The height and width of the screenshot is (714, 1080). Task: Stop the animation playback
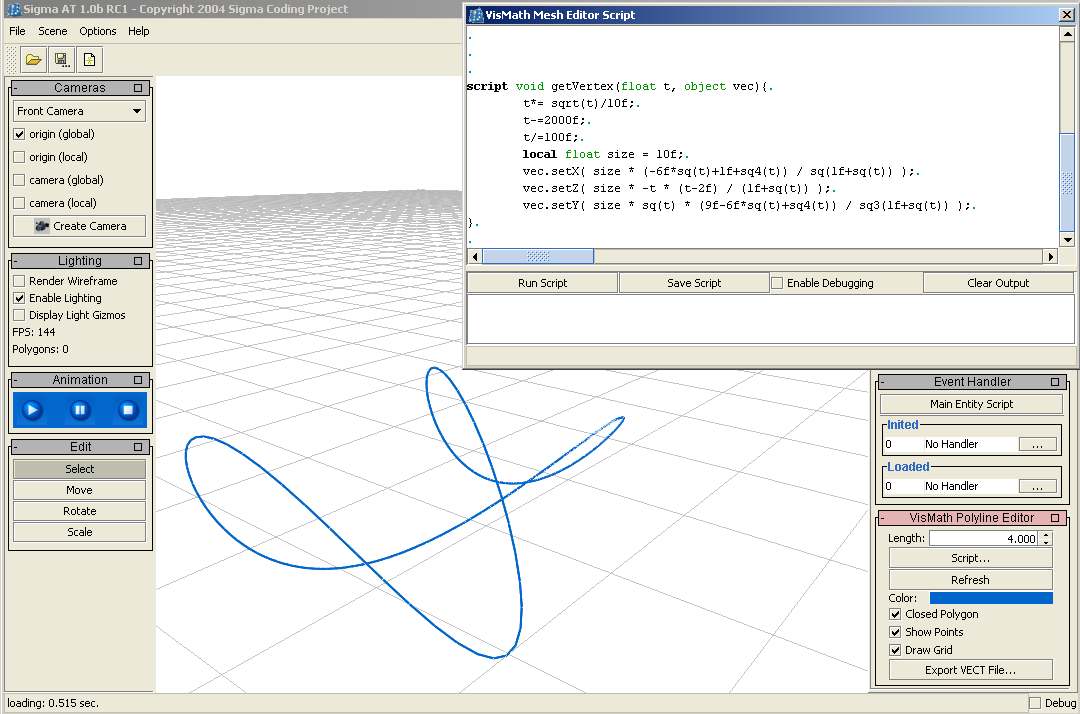pos(128,410)
